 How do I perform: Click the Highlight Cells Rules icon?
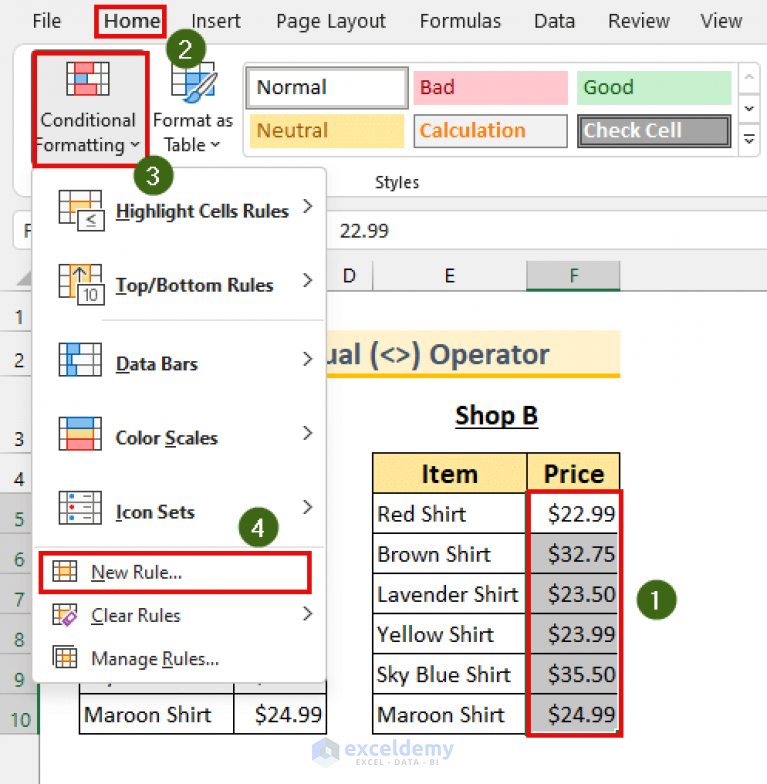coord(81,210)
